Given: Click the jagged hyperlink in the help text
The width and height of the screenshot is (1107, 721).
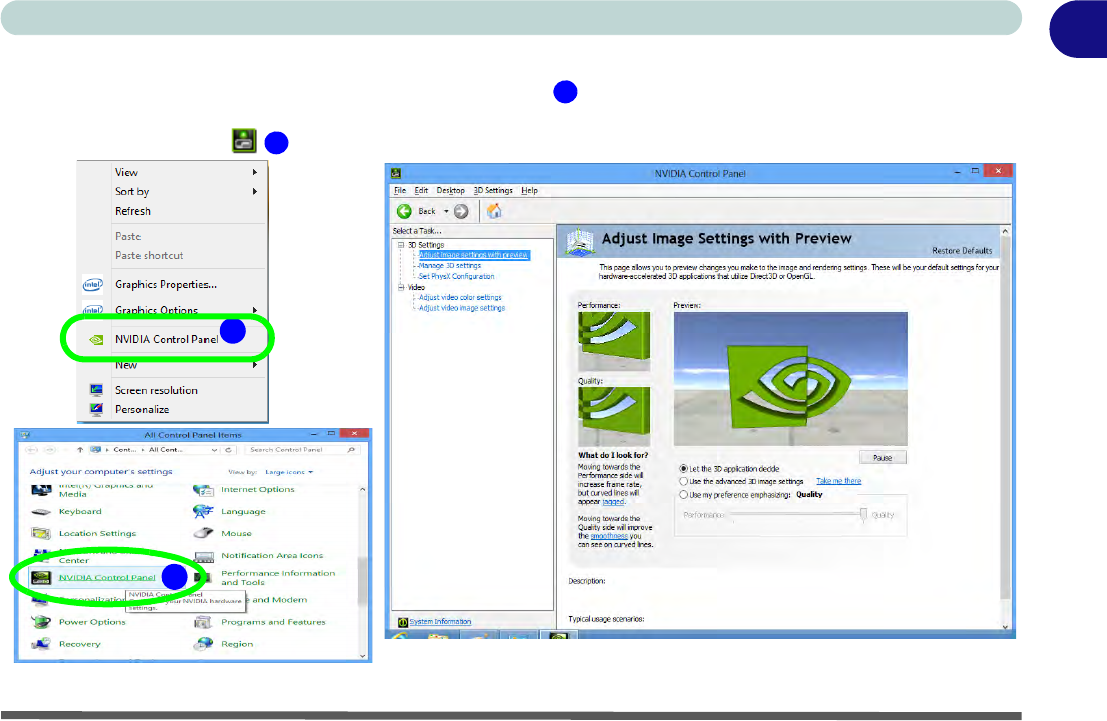Looking at the screenshot, I should coord(614,502).
